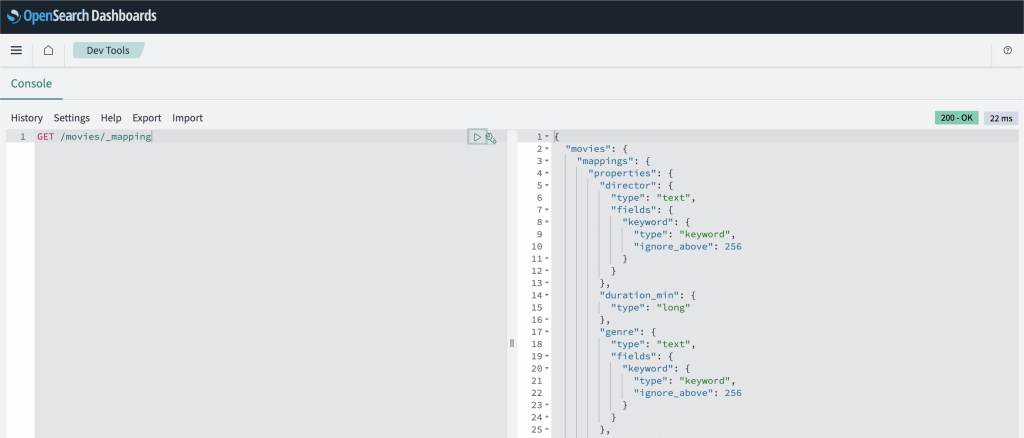
Task: Open the help icon in the header
Action: tap(1007, 50)
